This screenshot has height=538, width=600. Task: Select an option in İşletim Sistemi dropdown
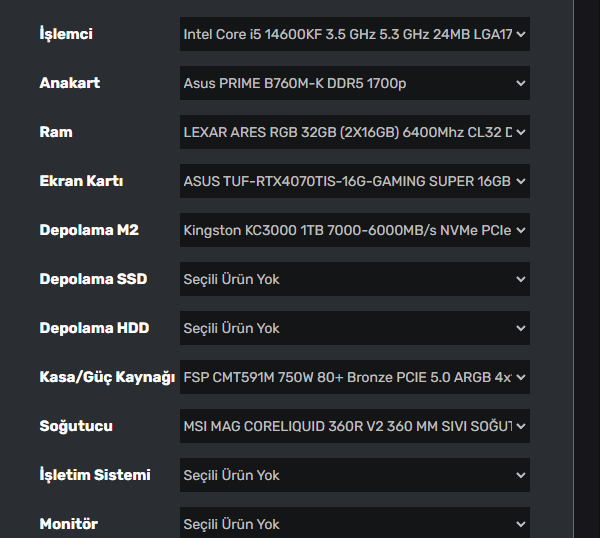point(354,475)
